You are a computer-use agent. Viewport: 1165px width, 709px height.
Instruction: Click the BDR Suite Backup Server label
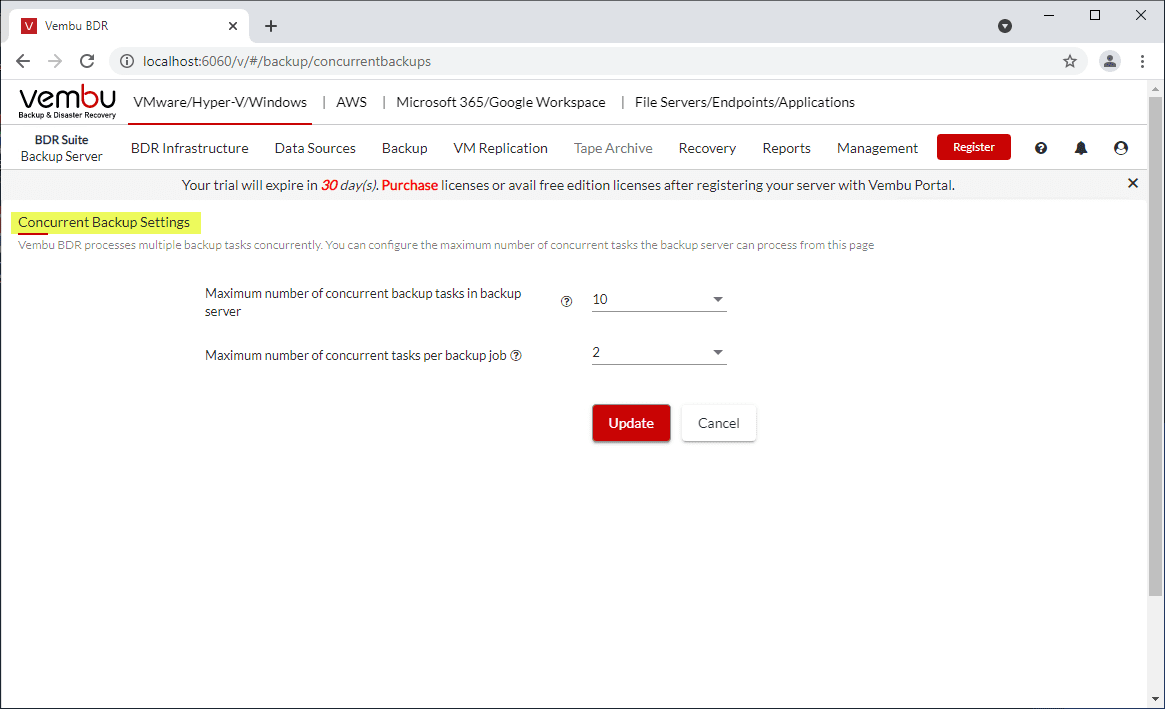point(62,148)
